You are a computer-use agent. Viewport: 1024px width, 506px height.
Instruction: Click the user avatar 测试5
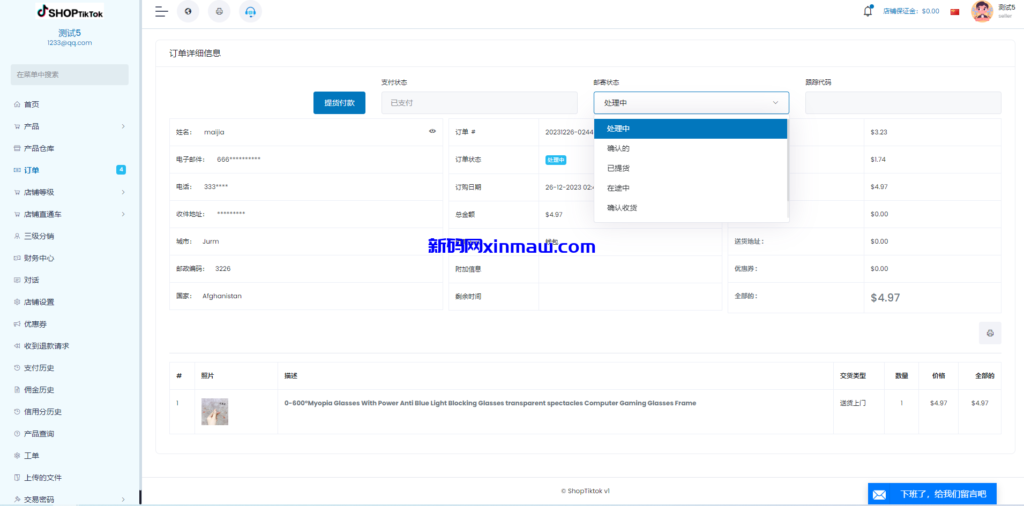982,11
